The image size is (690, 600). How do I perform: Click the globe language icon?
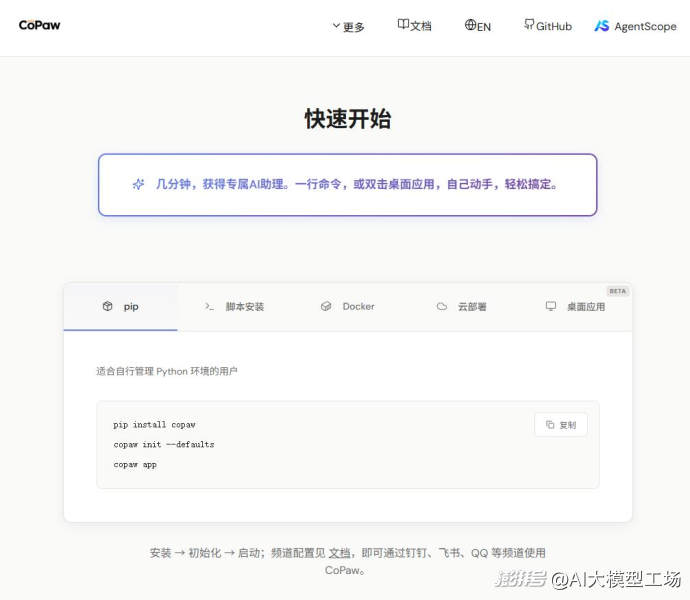click(x=470, y=25)
